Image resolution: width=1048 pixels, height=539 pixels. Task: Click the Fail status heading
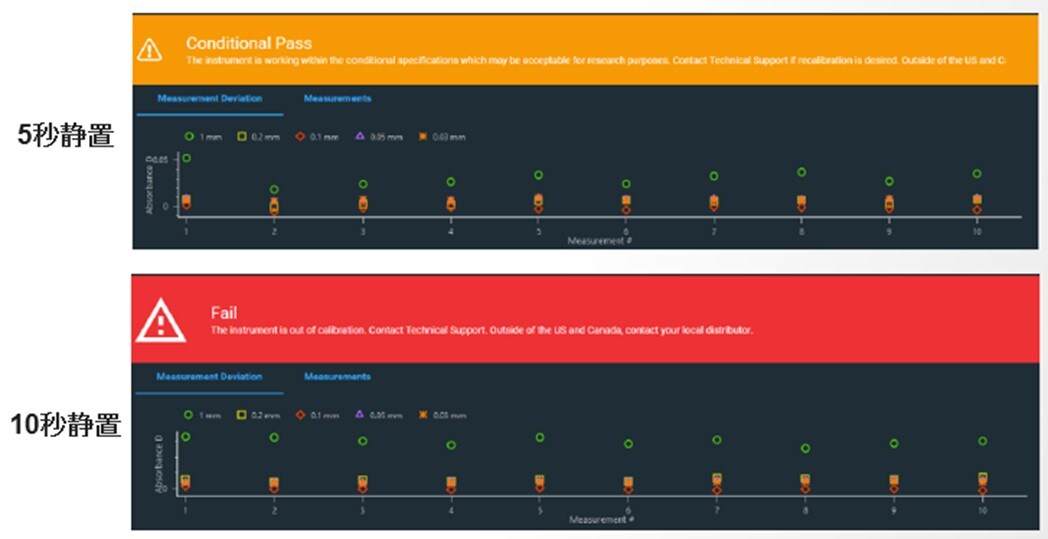[223, 313]
